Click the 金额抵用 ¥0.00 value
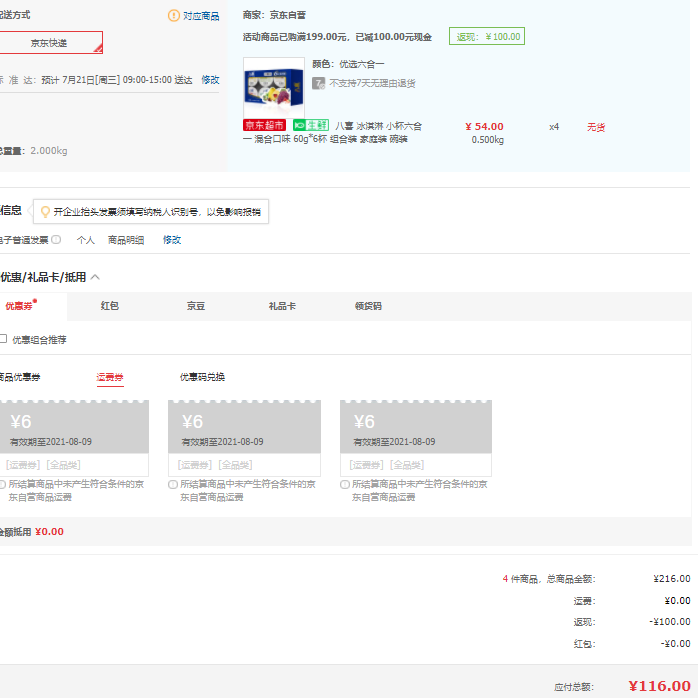 coord(49,532)
